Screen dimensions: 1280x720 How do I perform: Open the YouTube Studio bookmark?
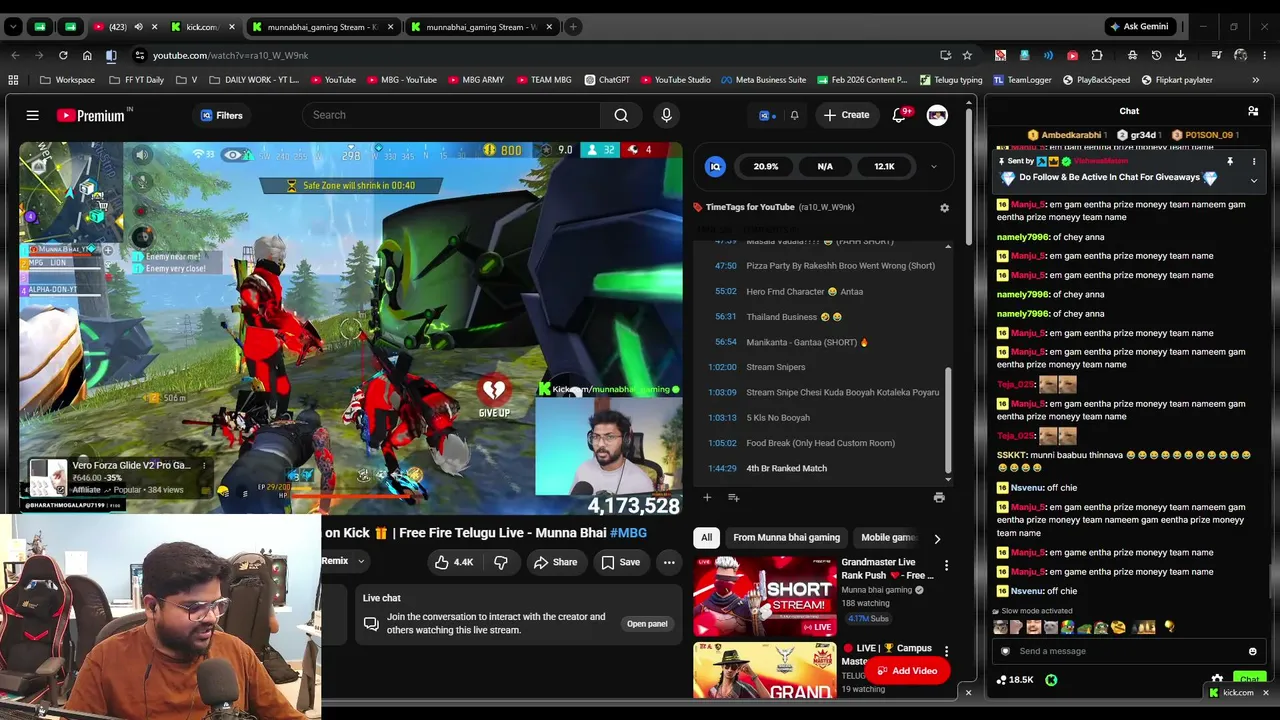pos(676,80)
